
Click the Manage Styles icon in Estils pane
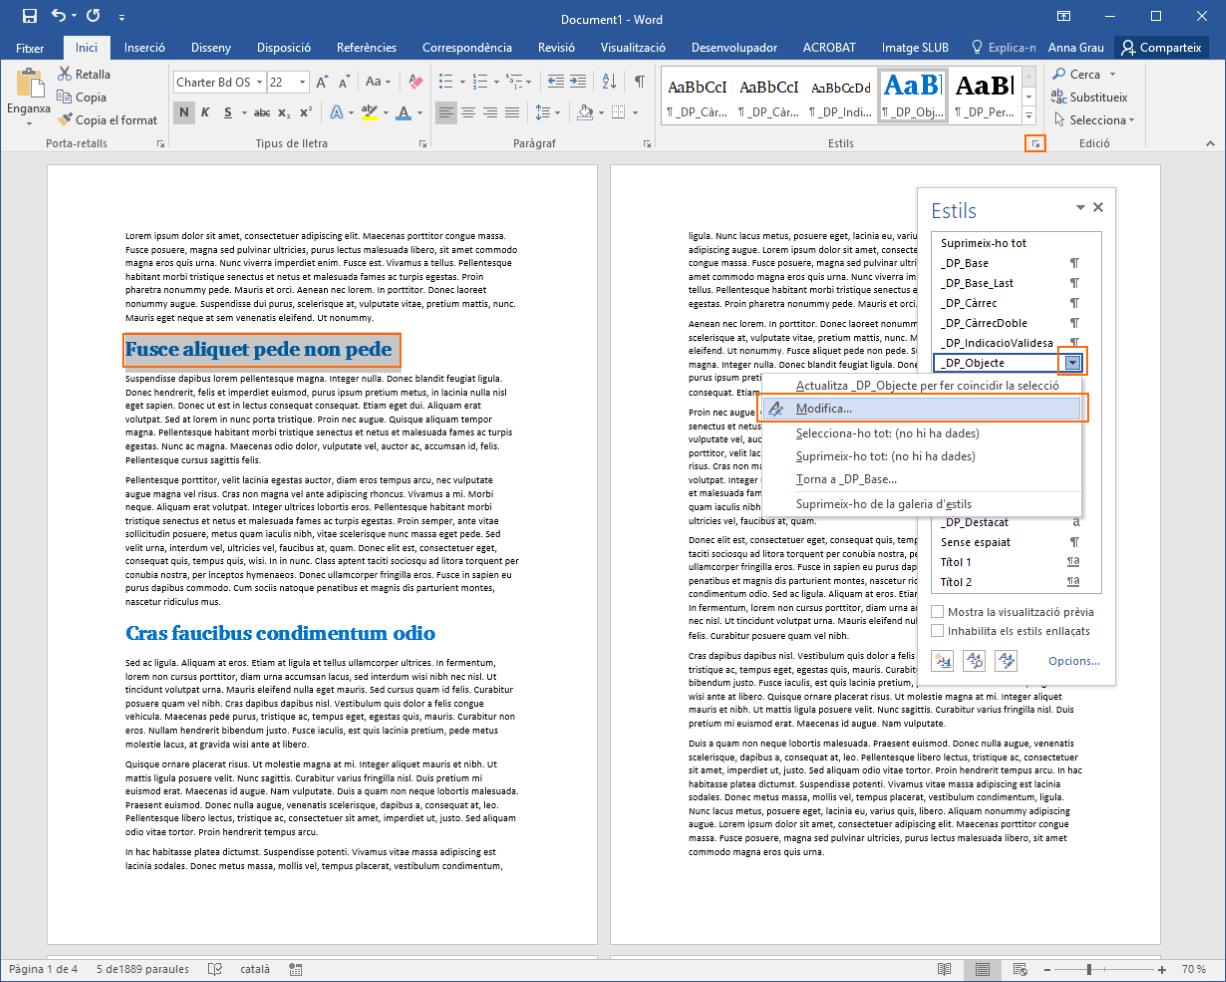(1006, 661)
